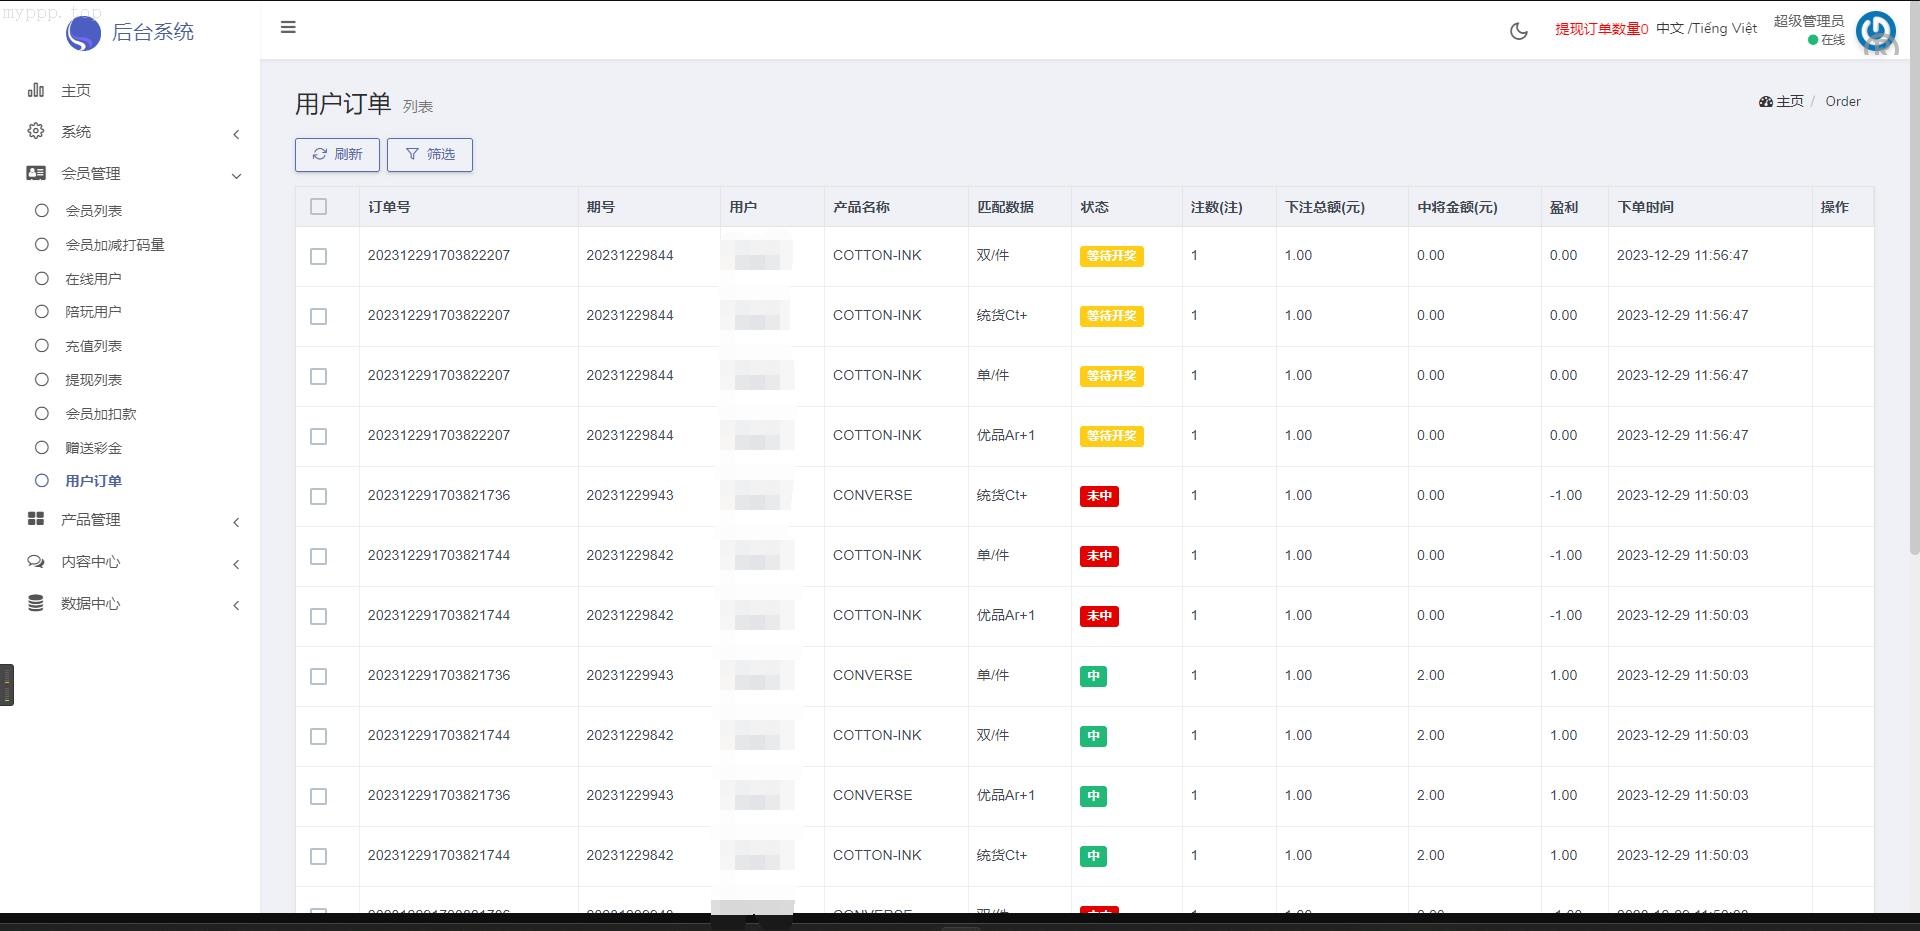The image size is (1920, 931).
Task: Click the 数据中心 database icon
Action: [x=36, y=603]
